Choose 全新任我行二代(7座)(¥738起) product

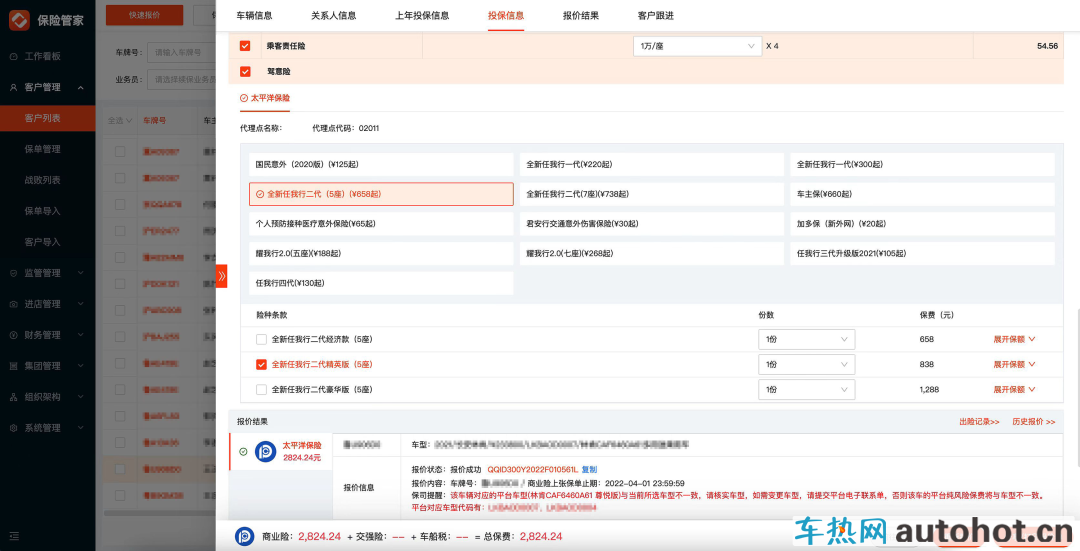pos(652,194)
